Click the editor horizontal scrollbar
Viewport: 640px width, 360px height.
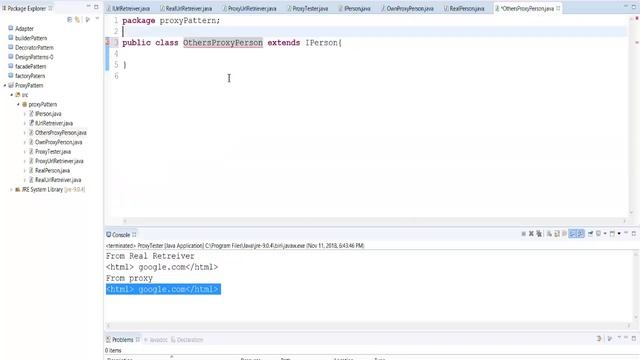click(374, 221)
